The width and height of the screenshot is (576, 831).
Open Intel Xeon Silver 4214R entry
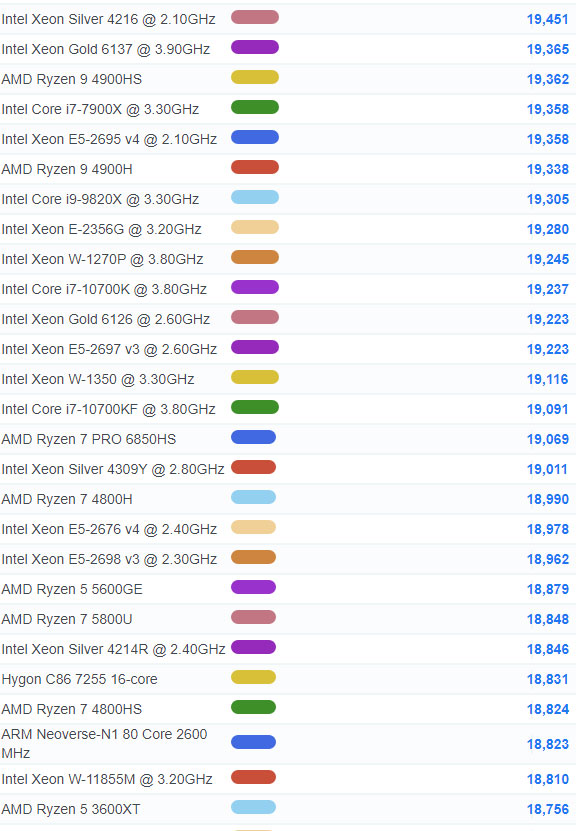[113, 649]
